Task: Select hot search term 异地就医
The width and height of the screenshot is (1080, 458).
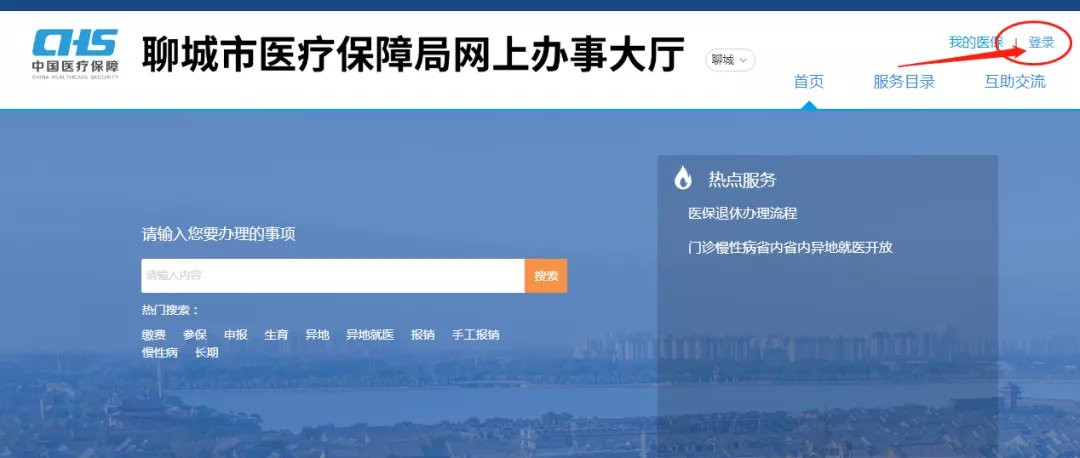Action: click(x=370, y=335)
